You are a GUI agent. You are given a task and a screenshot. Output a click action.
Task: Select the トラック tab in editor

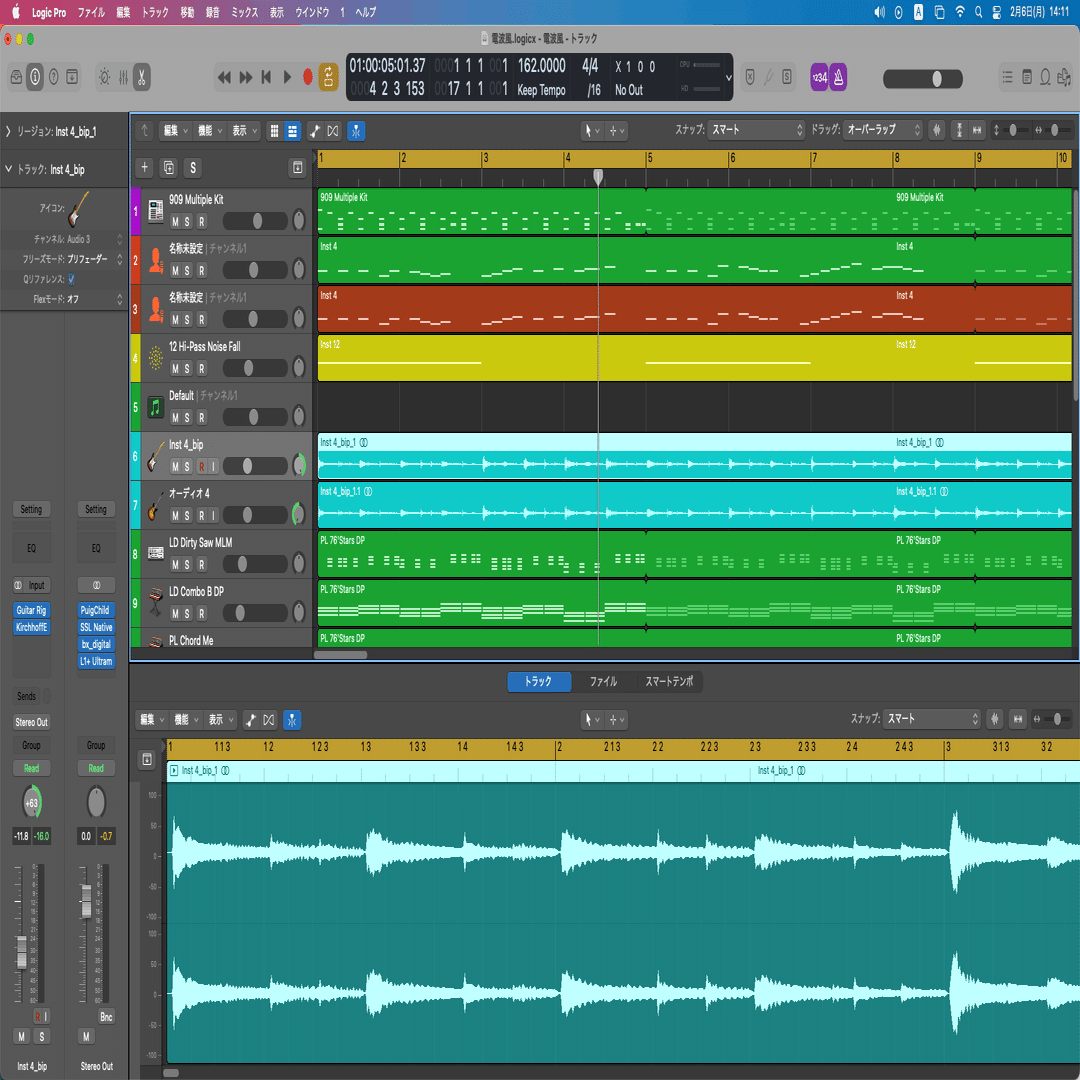click(x=539, y=682)
